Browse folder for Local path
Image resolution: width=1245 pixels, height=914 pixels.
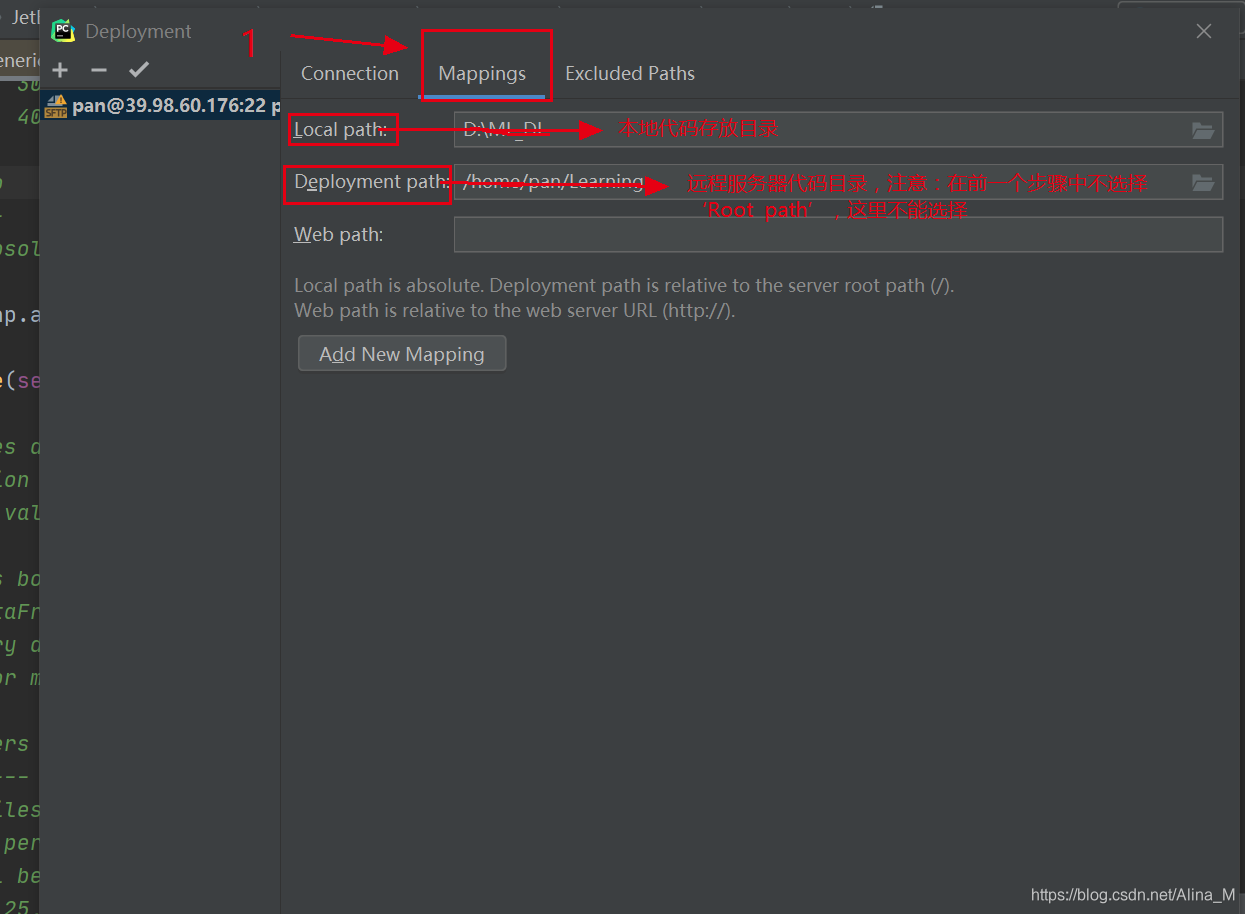coord(1203,130)
